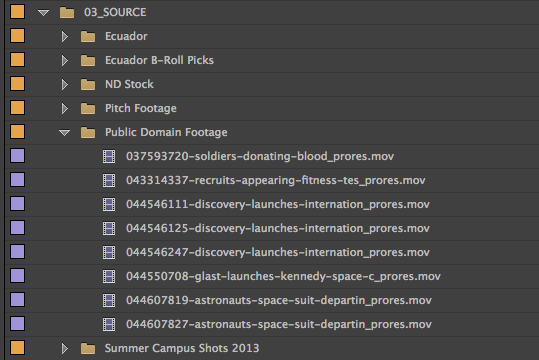Select the Ecuador bin name

coord(126,36)
